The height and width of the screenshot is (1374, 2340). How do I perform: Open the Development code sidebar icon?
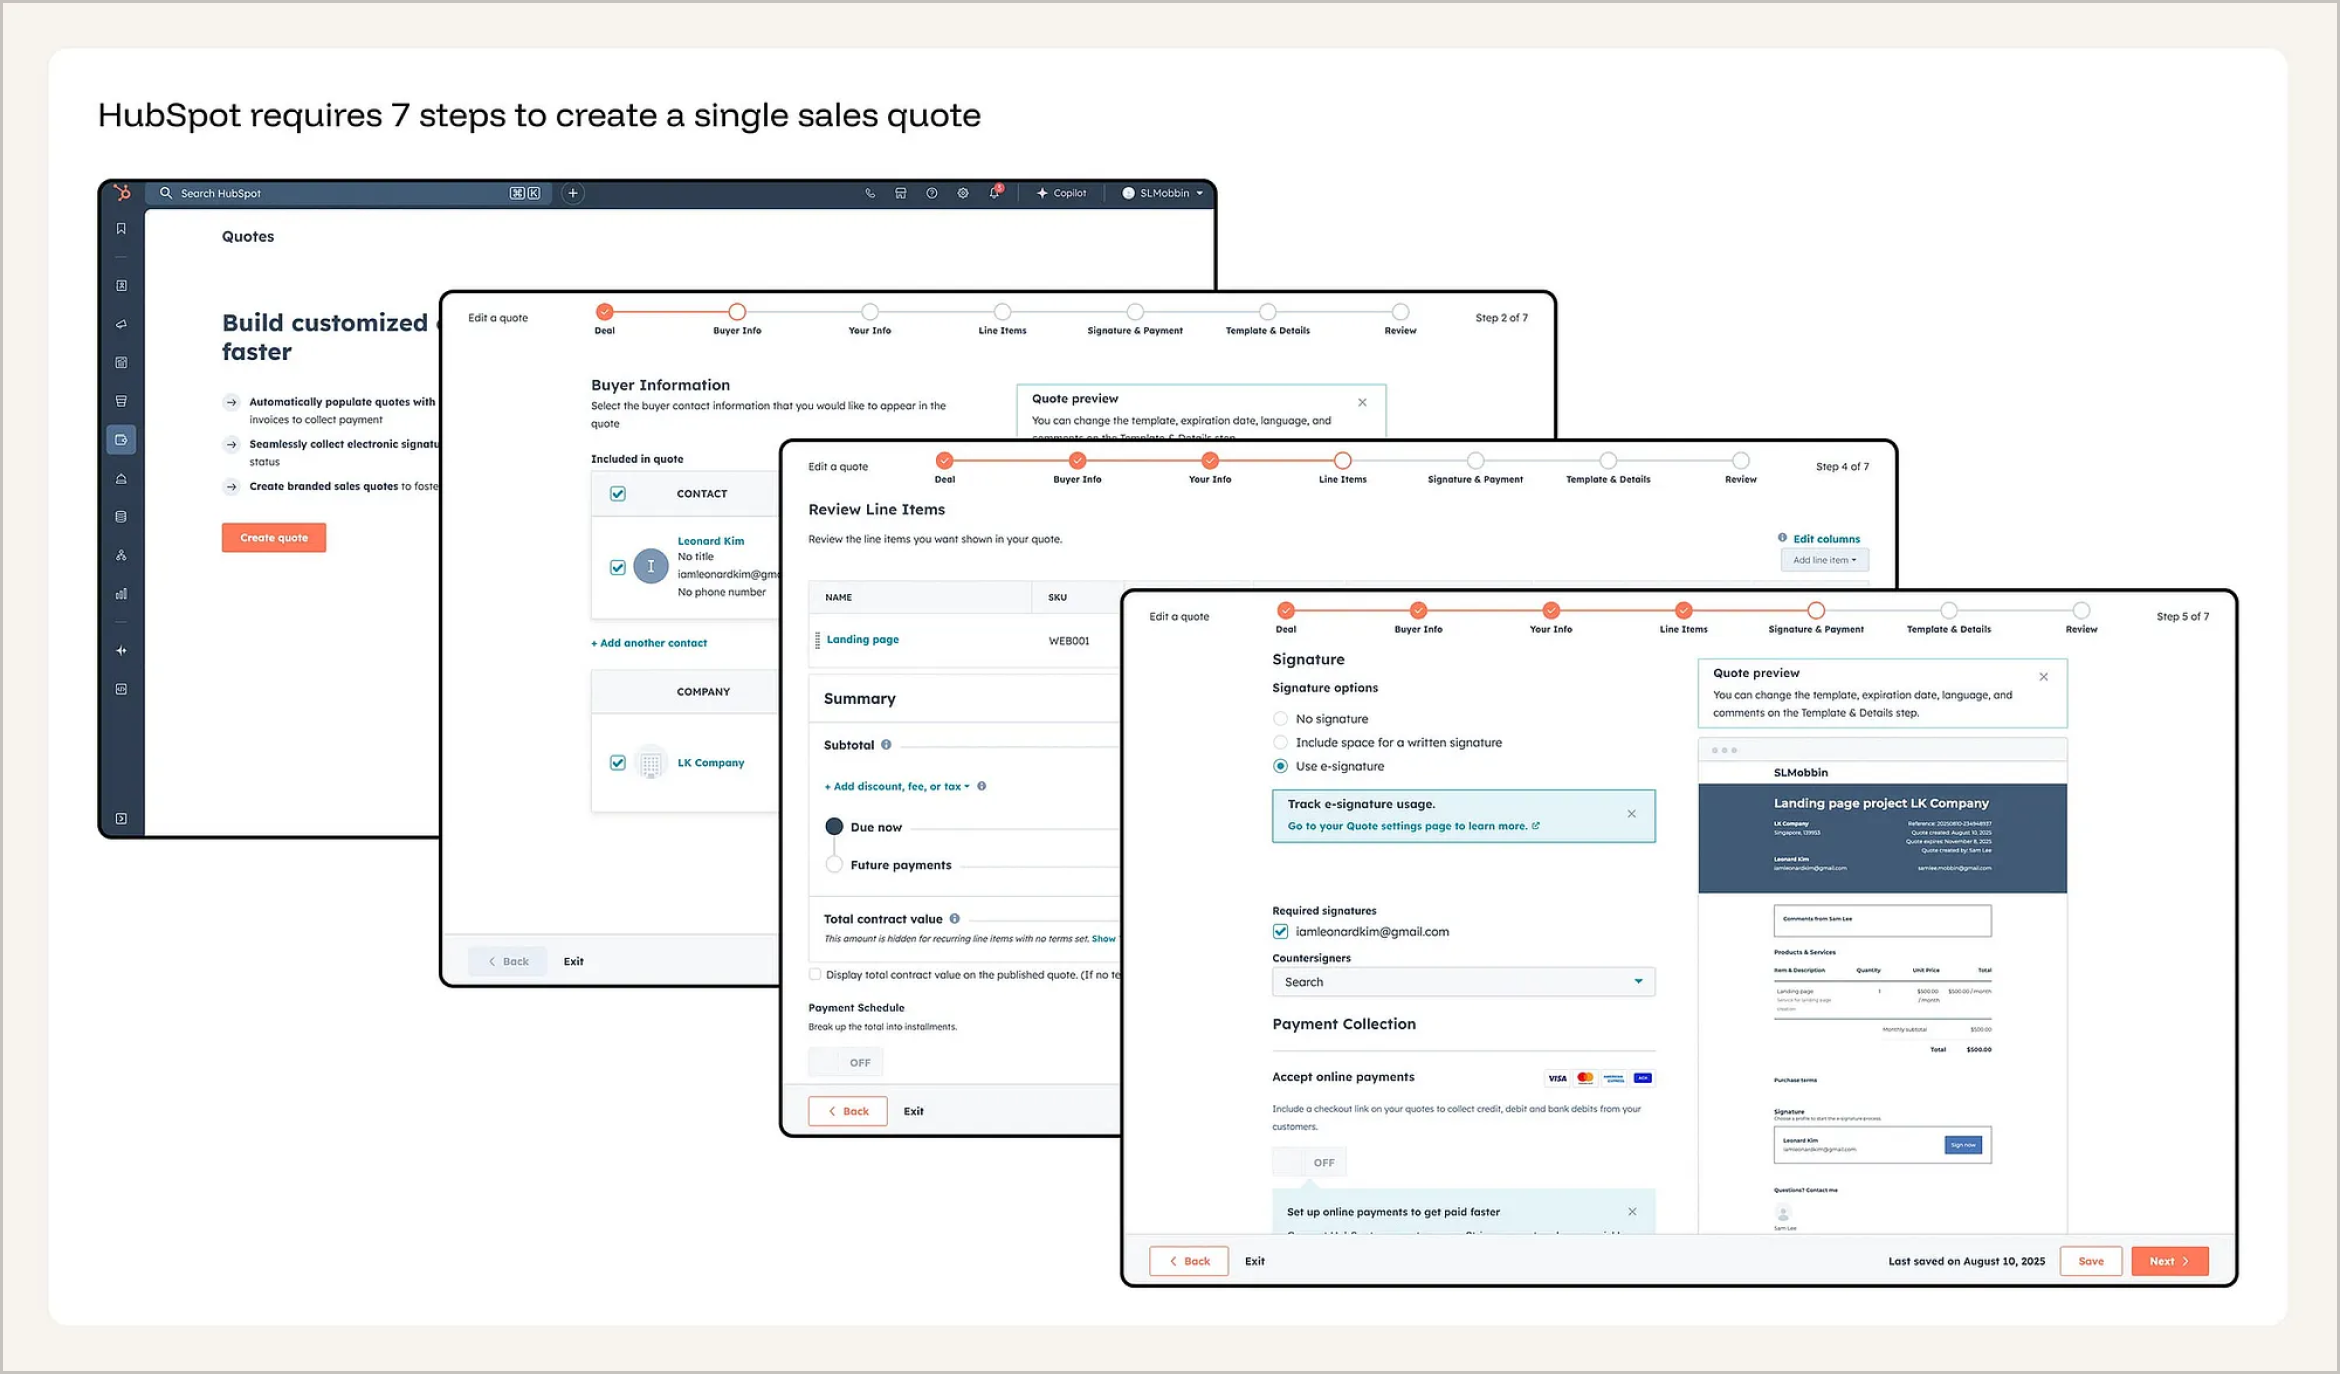tap(121, 689)
